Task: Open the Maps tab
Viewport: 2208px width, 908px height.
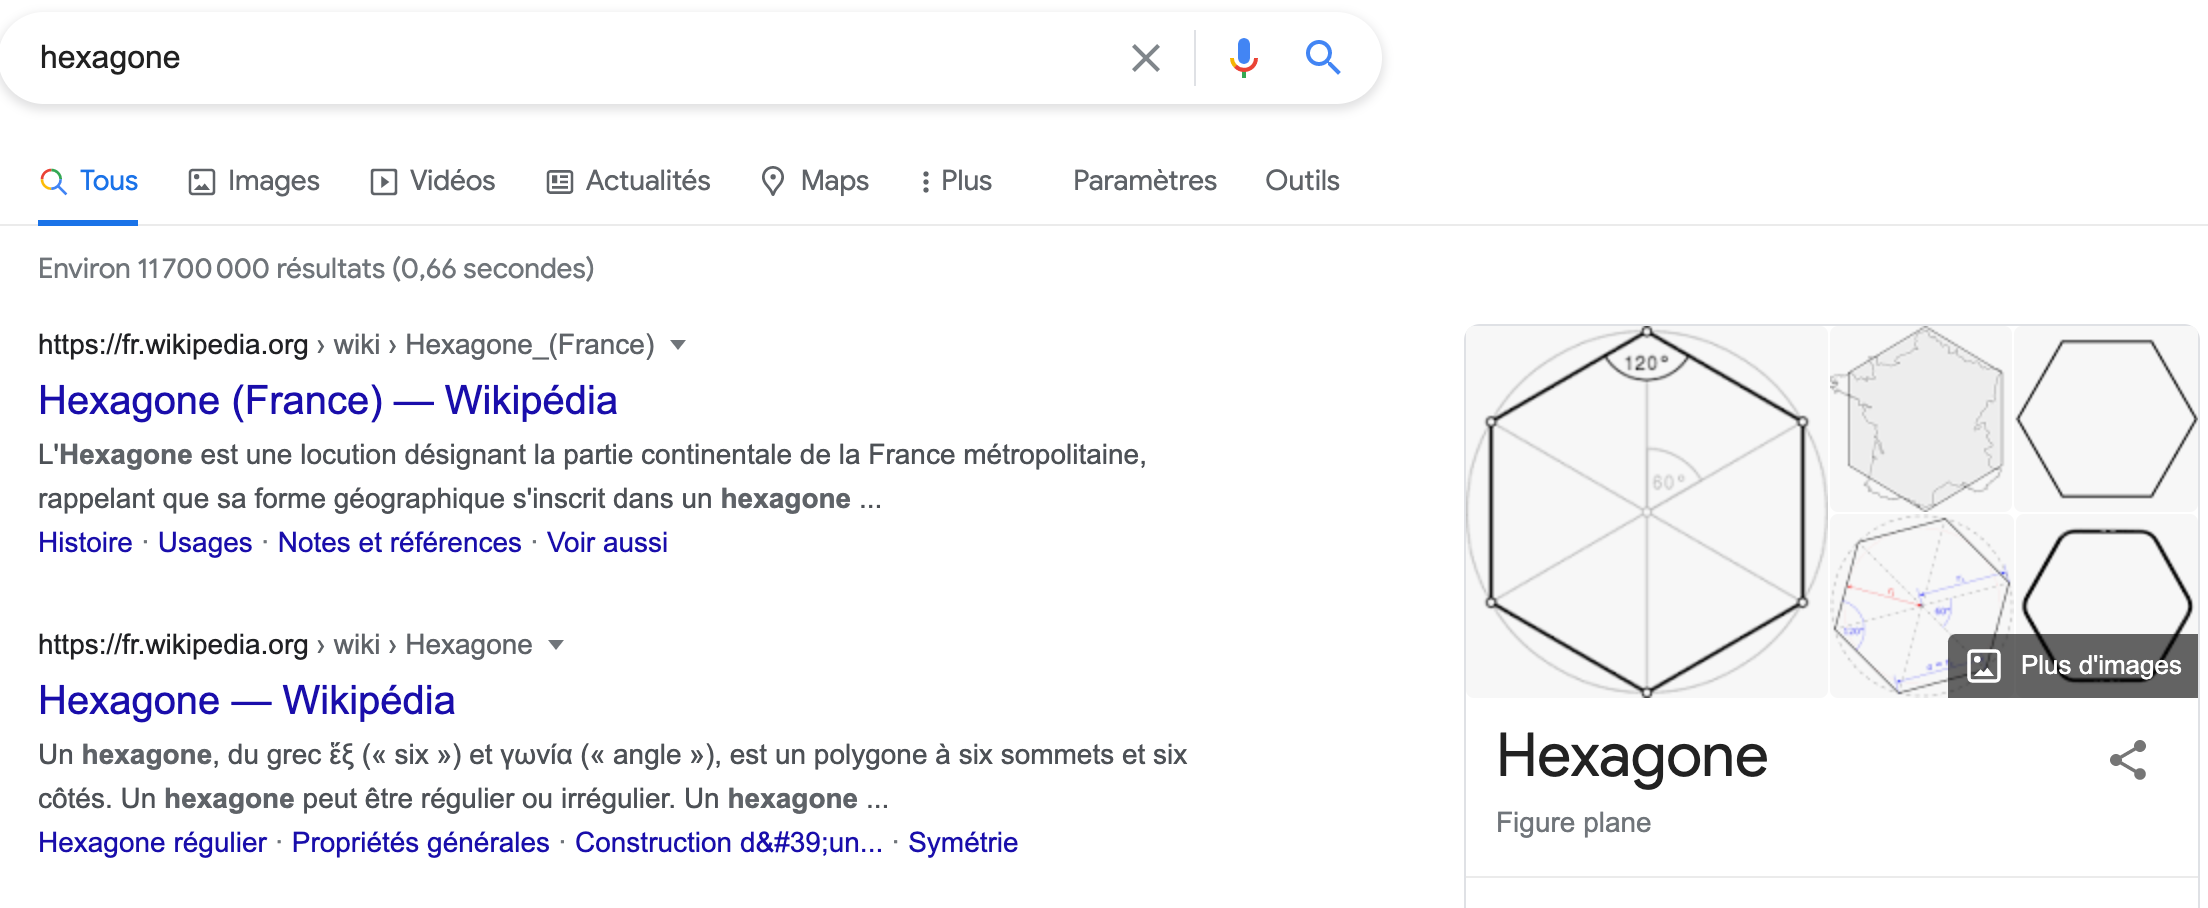Action: (x=814, y=181)
